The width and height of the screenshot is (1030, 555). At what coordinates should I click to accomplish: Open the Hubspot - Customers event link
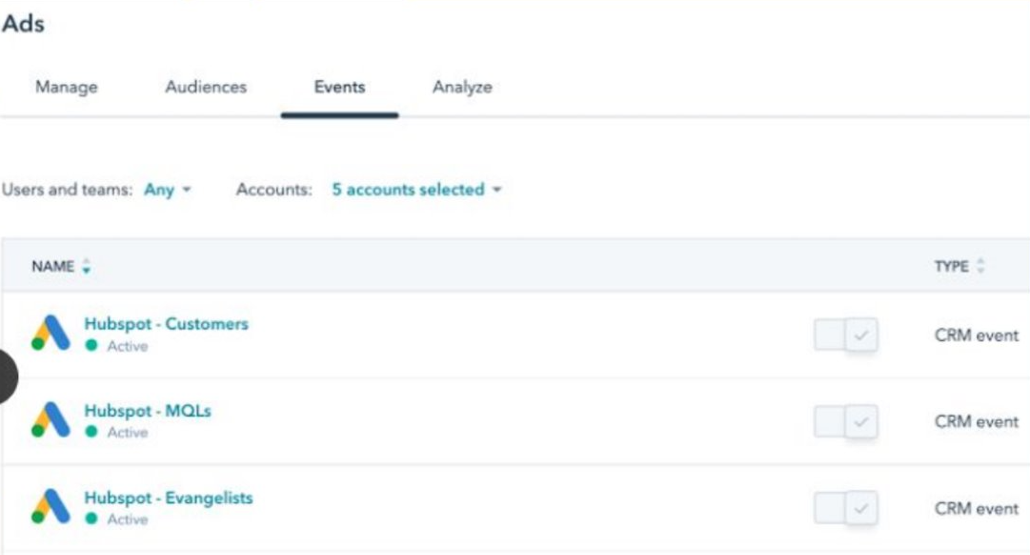point(166,324)
